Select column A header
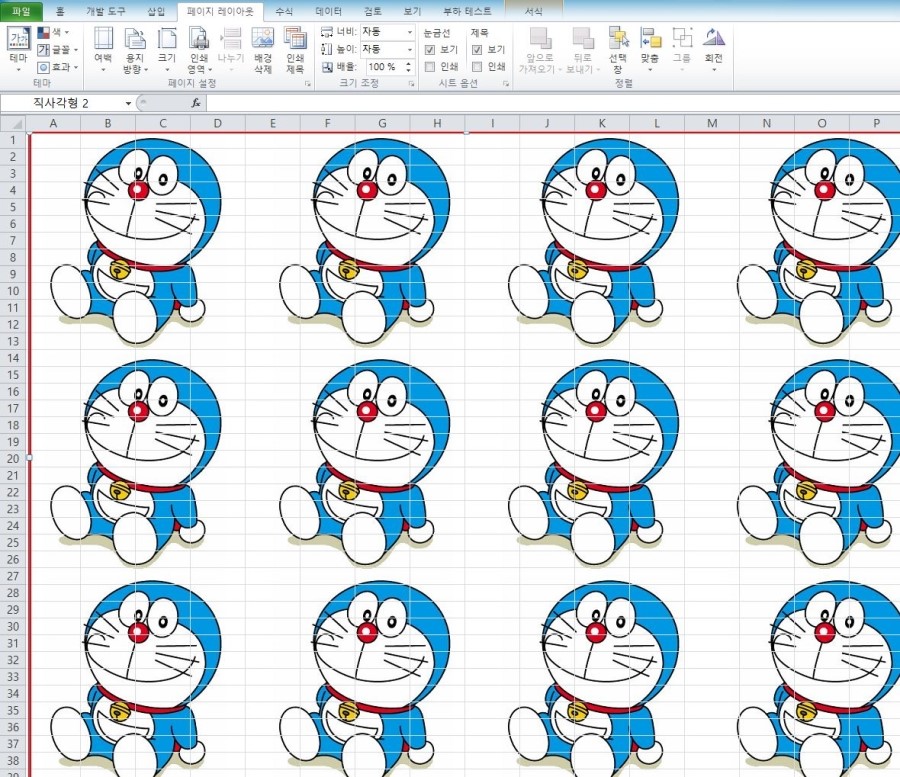Viewport: 900px width, 777px height. coord(53,123)
